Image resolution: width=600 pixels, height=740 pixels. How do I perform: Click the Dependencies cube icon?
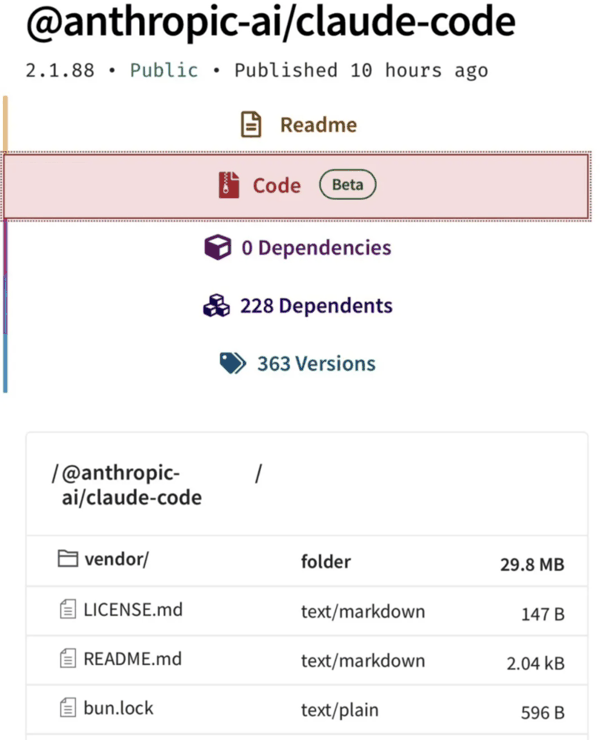click(x=217, y=247)
